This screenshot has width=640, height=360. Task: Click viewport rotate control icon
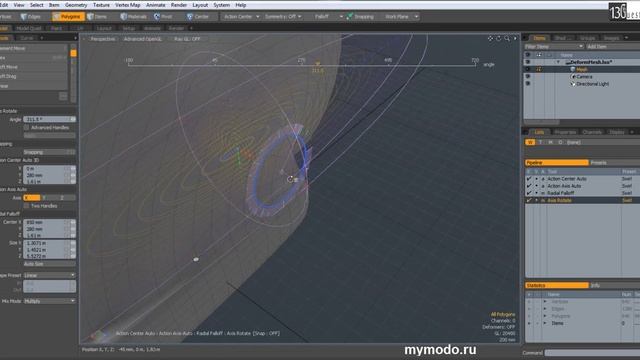[499, 38]
